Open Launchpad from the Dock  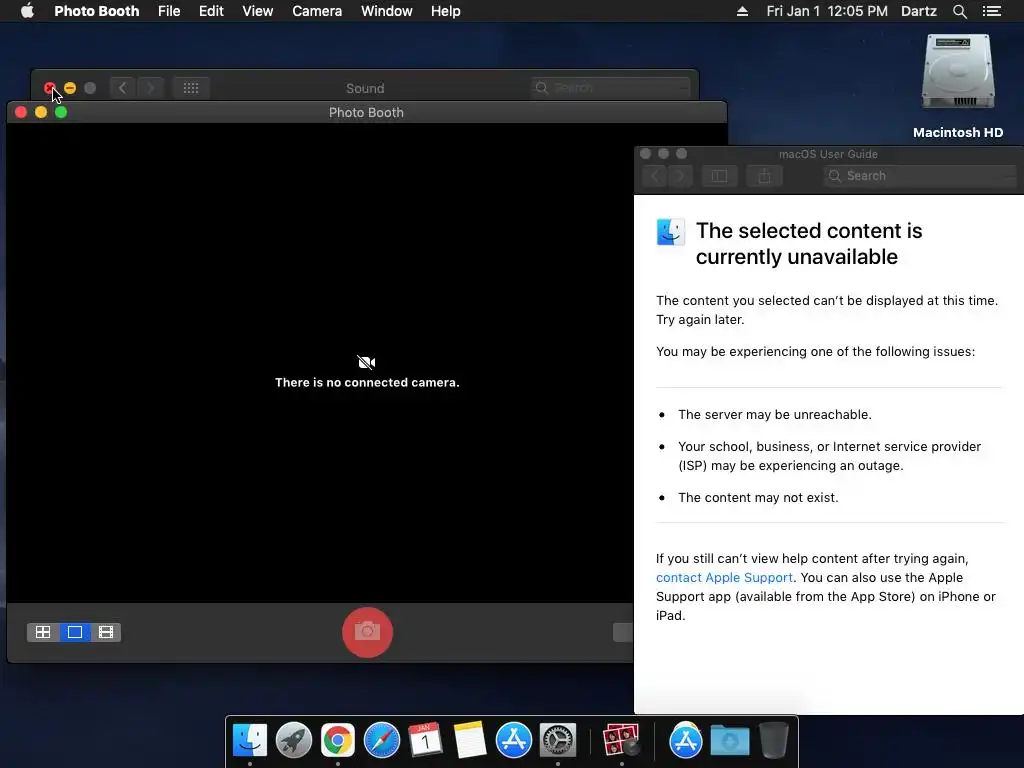pyautogui.click(x=294, y=741)
